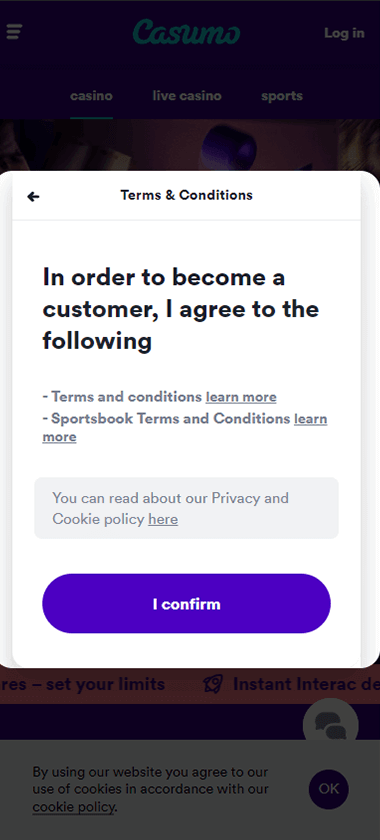Image resolution: width=380 pixels, height=840 pixels.
Task: Click the Log in link
Action: [x=344, y=33]
